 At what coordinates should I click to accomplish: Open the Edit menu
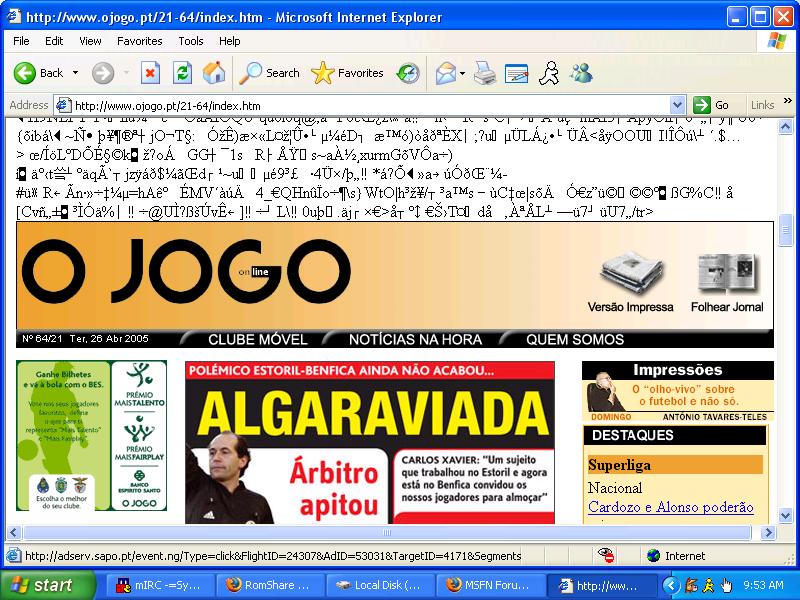(x=54, y=41)
